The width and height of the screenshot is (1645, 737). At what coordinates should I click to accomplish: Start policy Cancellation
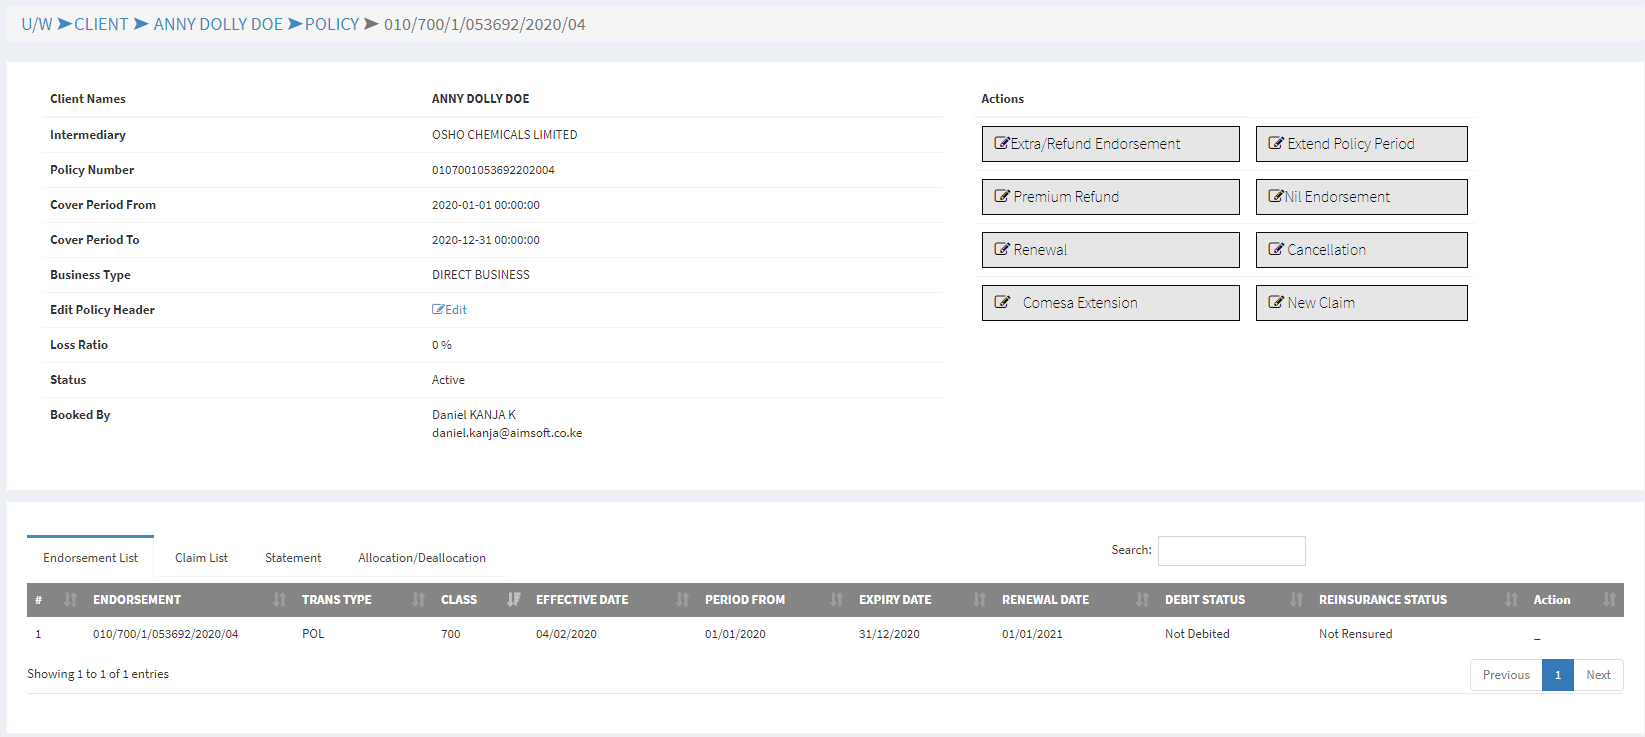(x=1361, y=250)
